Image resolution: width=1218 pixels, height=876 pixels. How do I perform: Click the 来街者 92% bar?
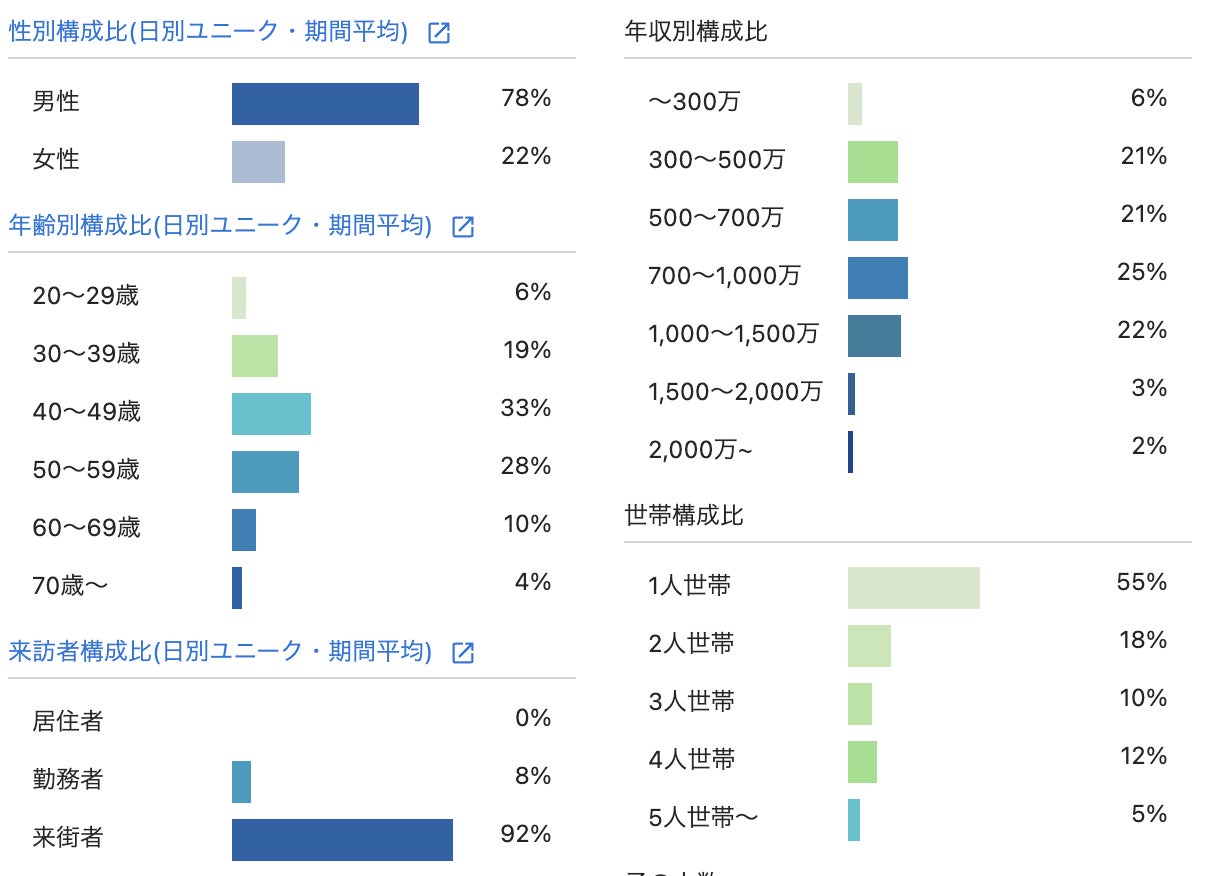[342, 840]
